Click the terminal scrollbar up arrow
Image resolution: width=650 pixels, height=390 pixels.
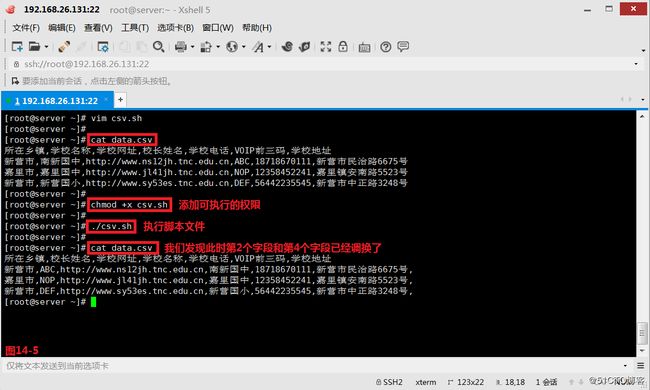(x=643, y=117)
